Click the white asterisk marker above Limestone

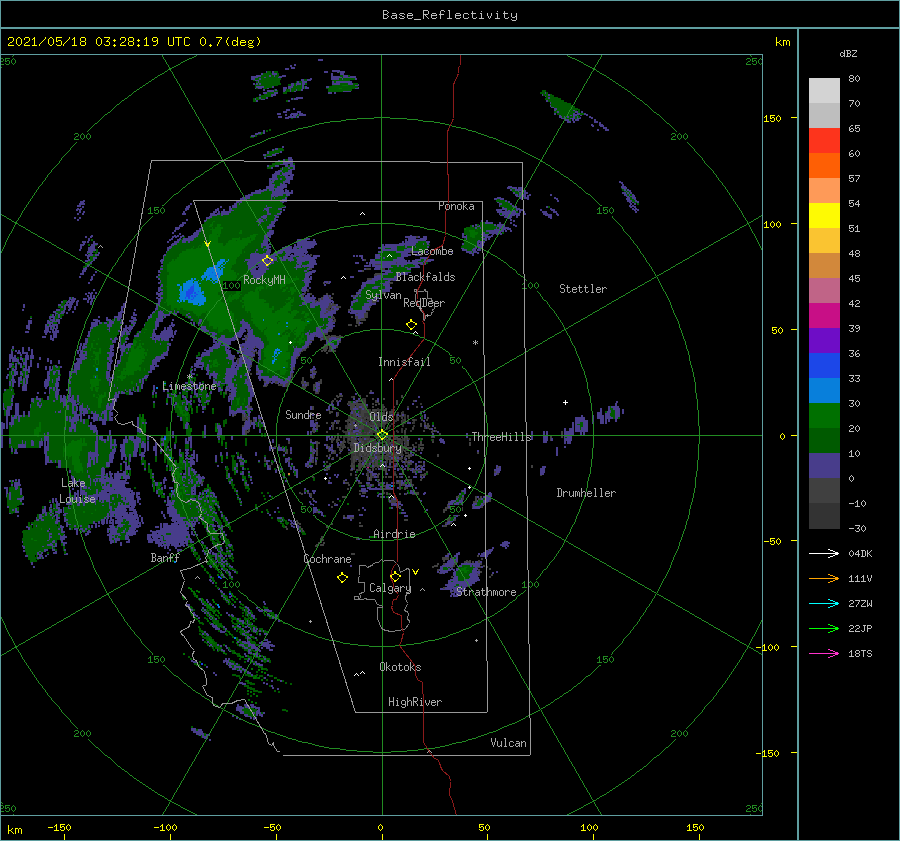point(189,377)
